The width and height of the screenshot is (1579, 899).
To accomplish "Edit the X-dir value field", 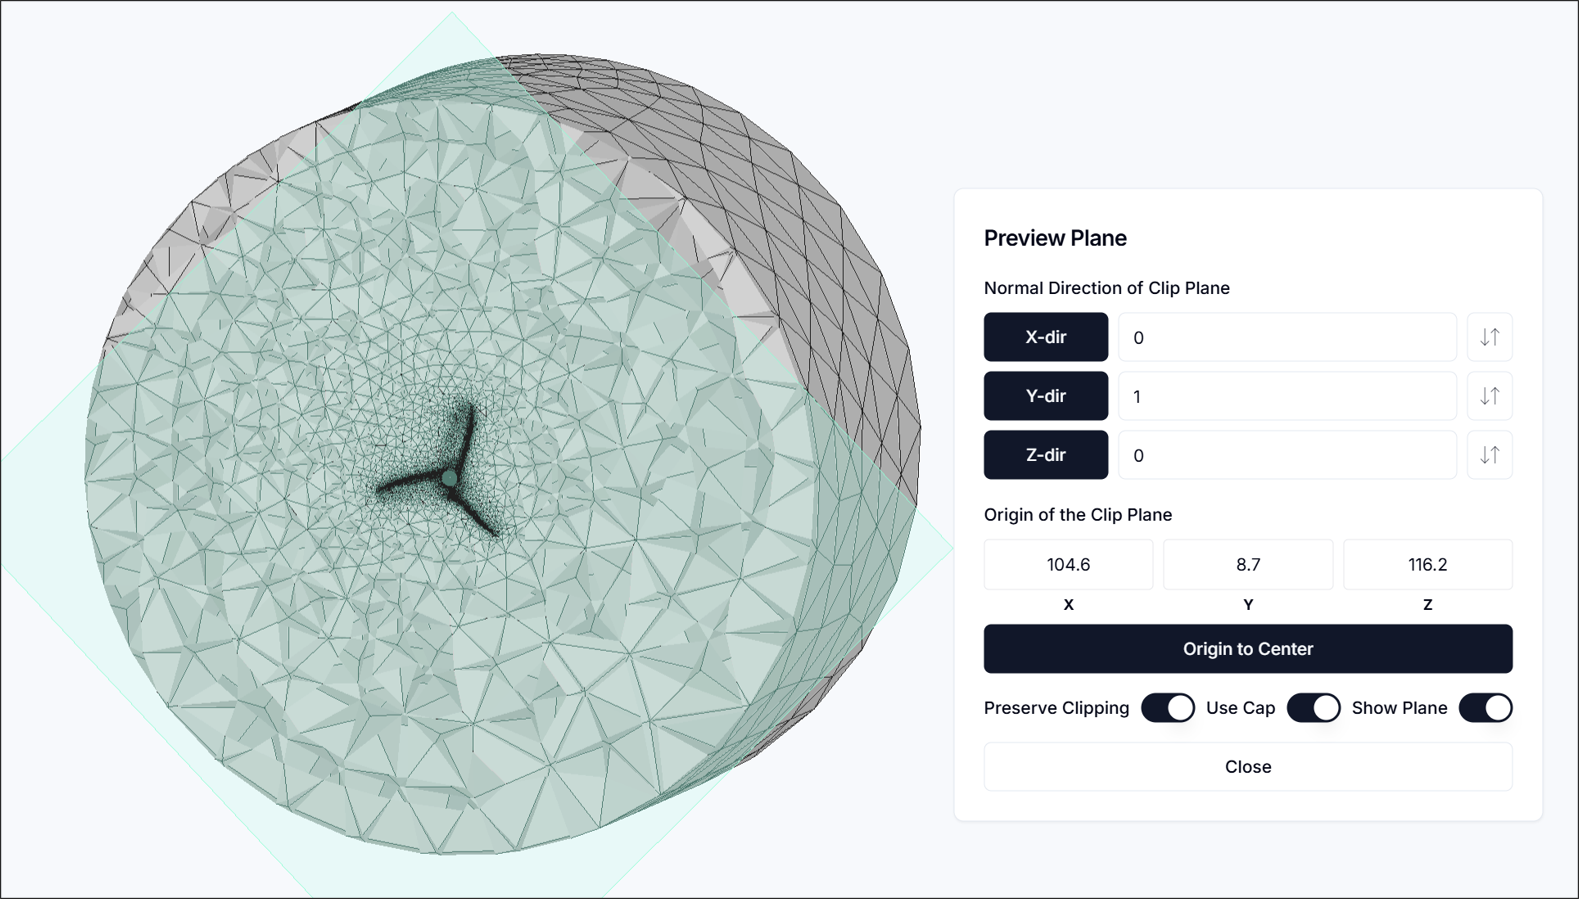I will 1286,337.
